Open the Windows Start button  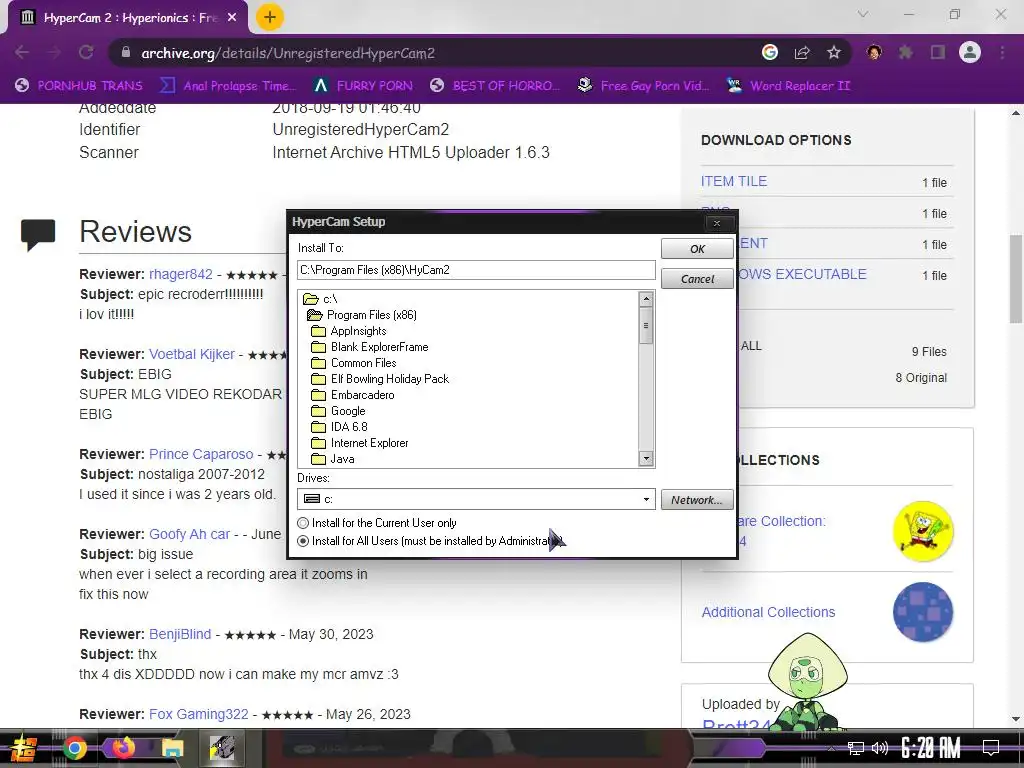tap(23, 748)
